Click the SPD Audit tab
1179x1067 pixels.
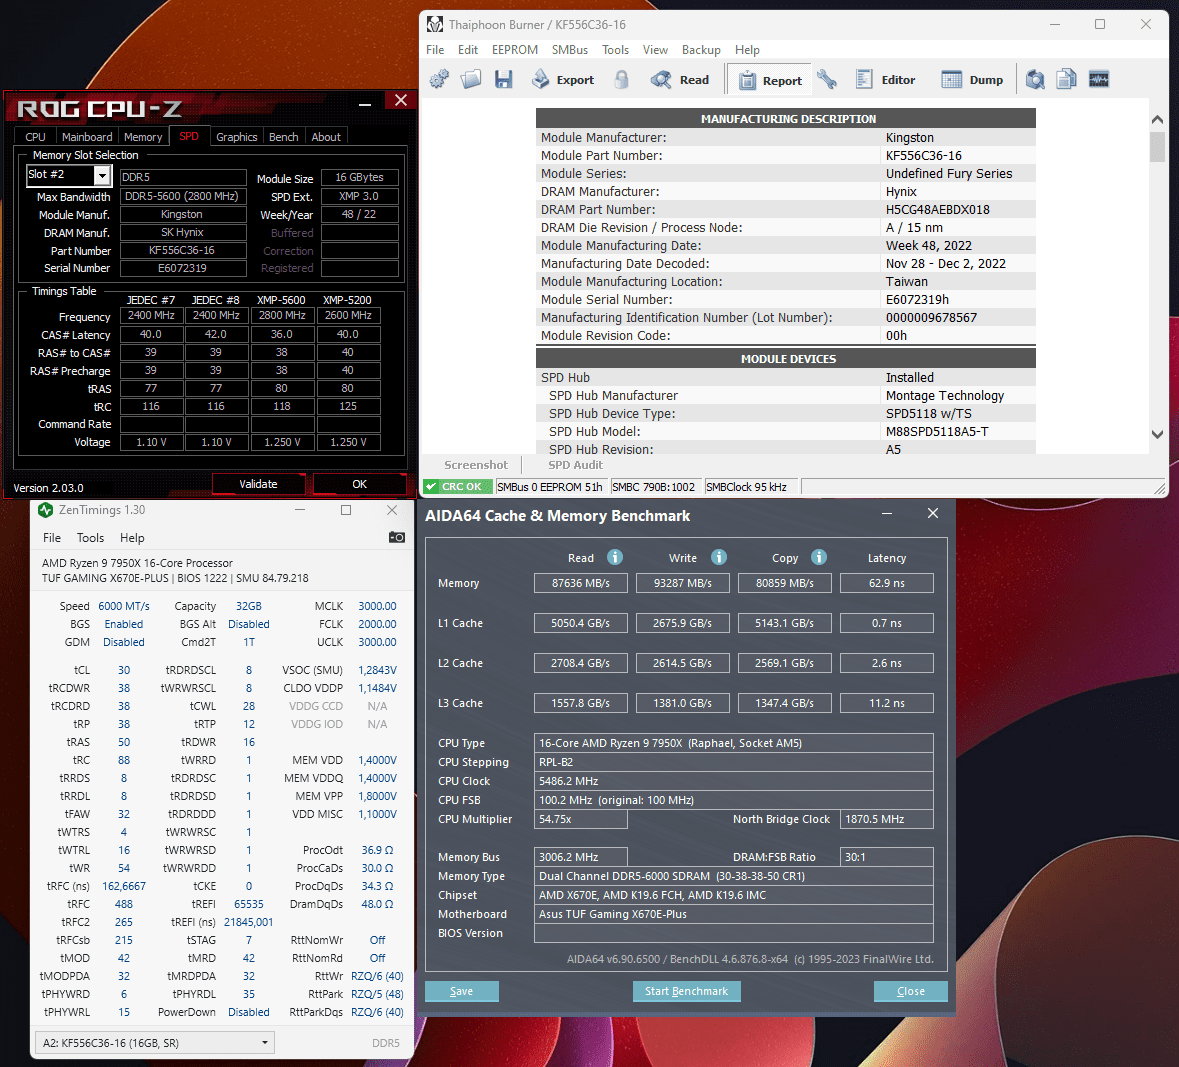[575, 465]
